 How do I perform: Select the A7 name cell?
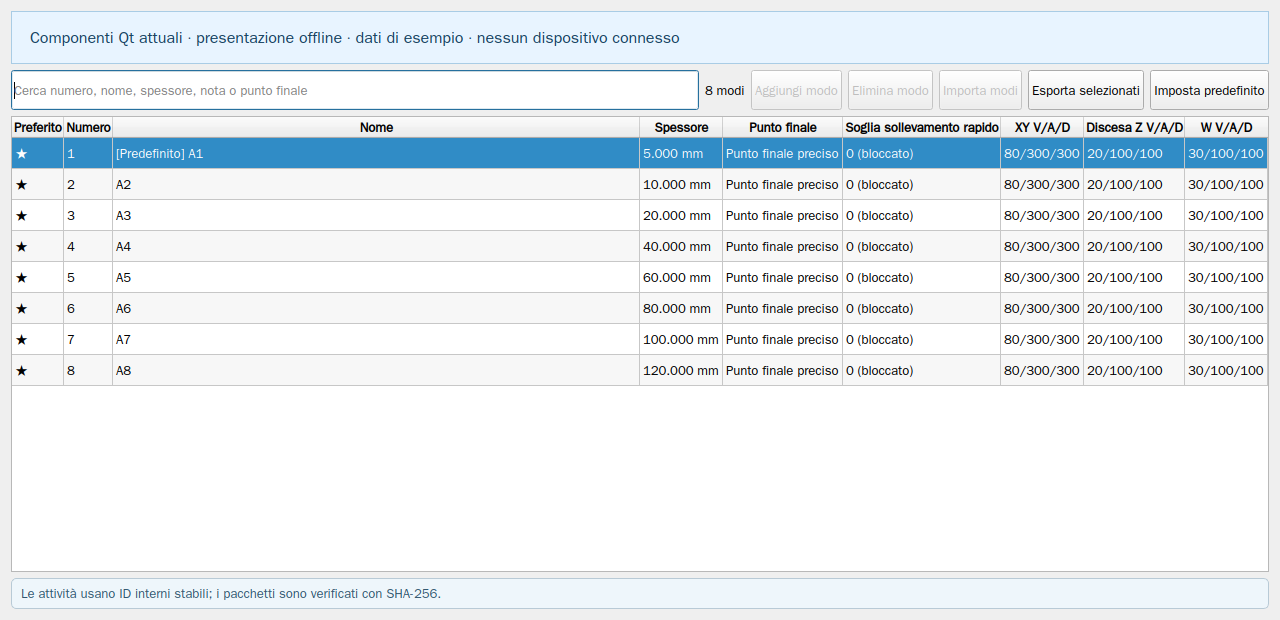point(376,340)
